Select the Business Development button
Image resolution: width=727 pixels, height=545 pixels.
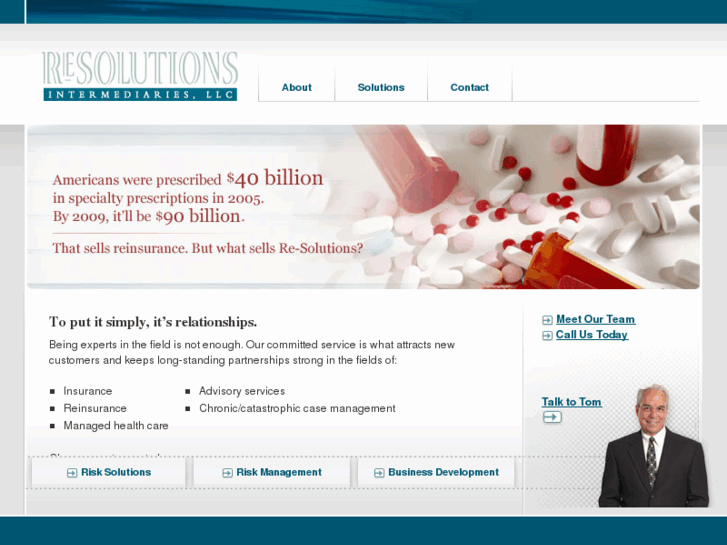pyautogui.click(x=436, y=472)
